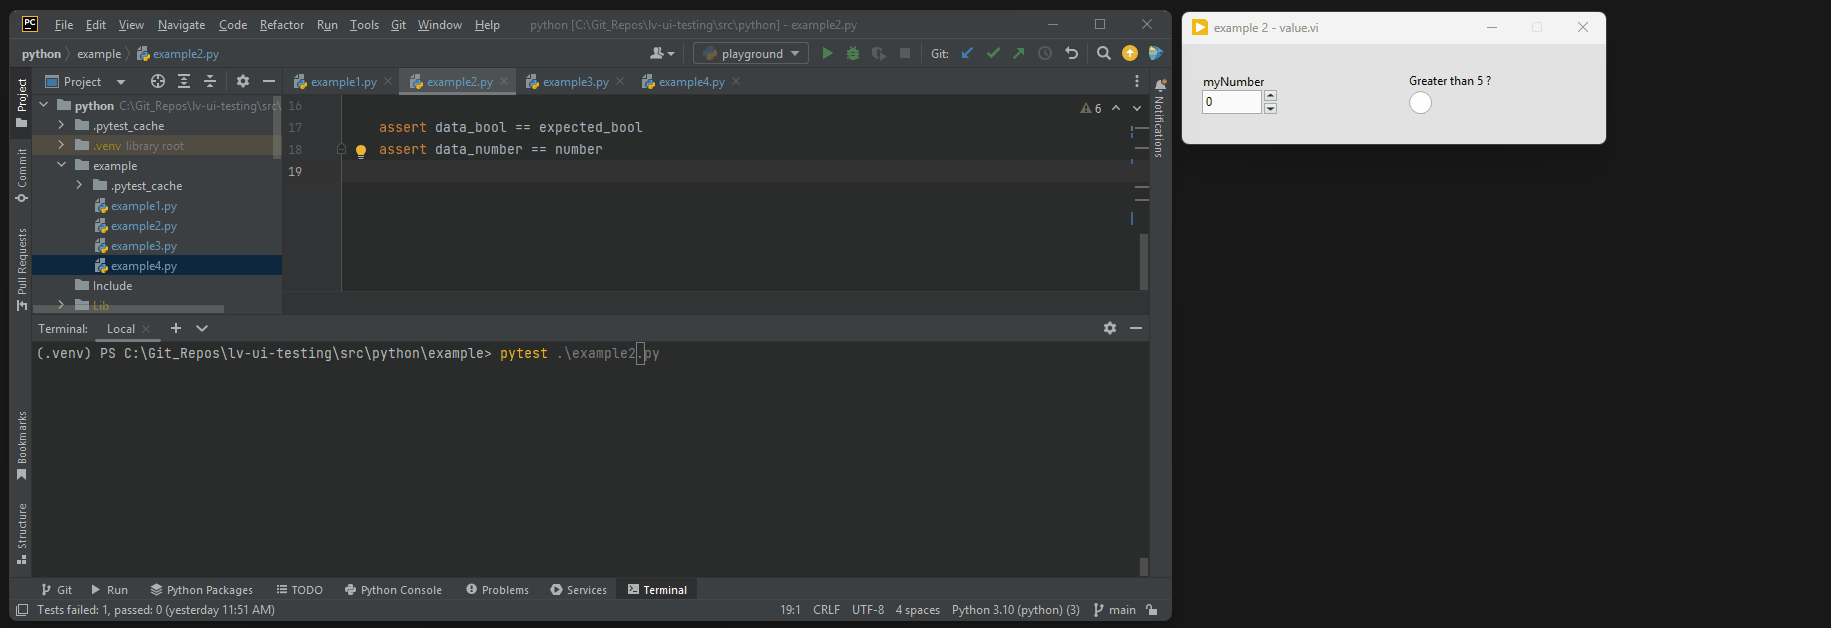
Task: Click the yellow lightbulb quick-fix icon
Action: click(361, 151)
